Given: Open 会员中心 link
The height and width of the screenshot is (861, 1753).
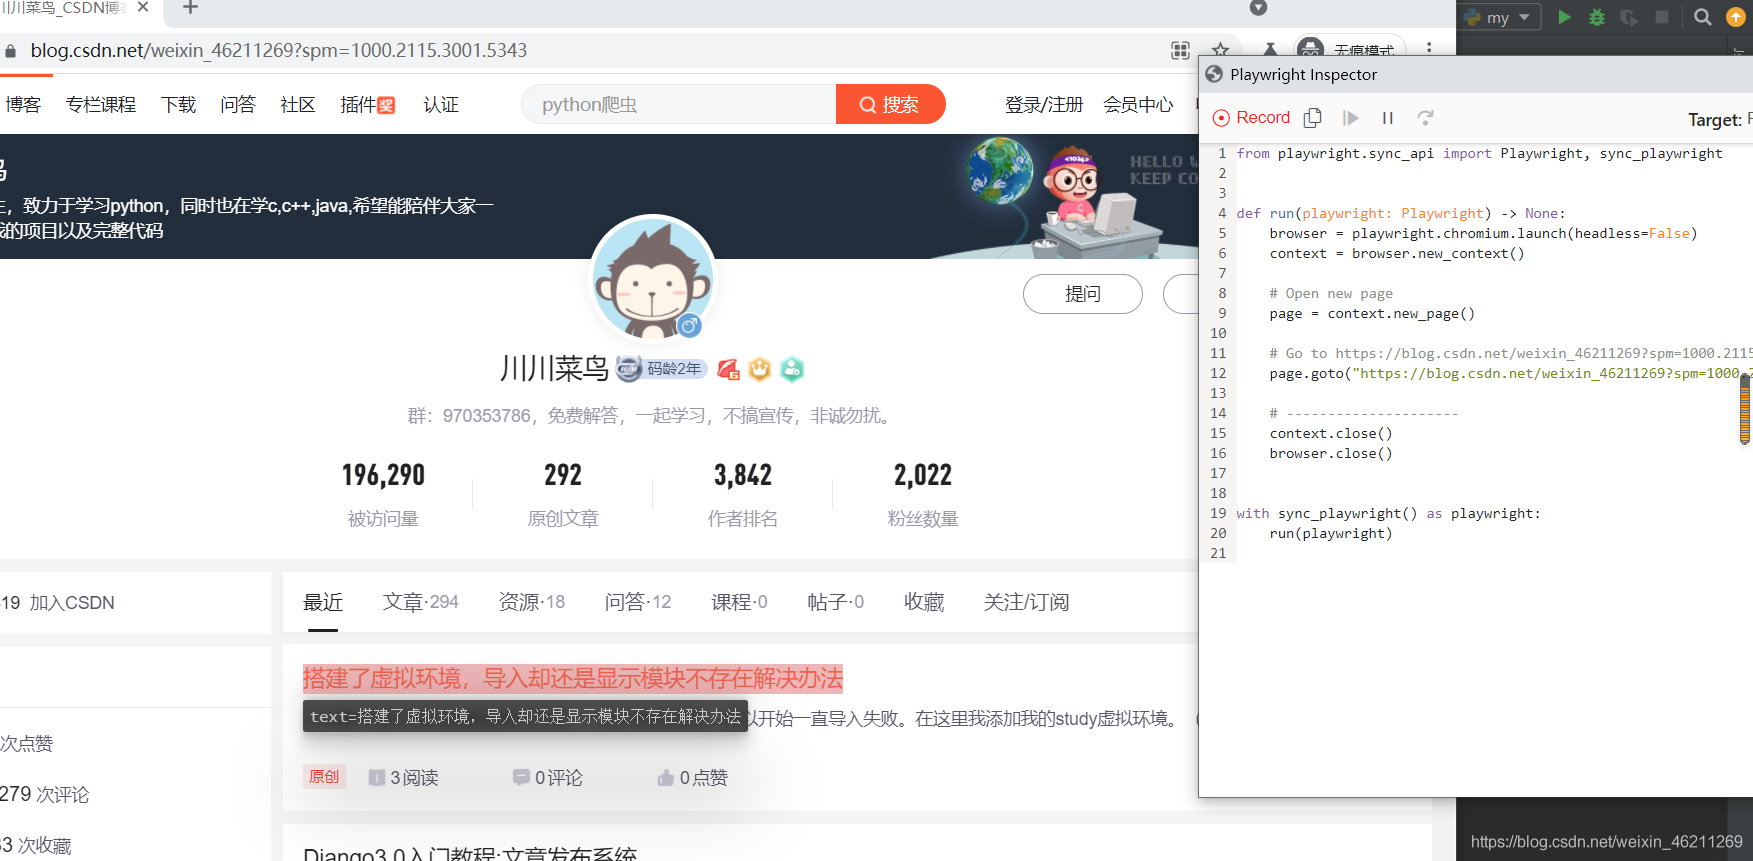Looking at the screenshot, I should click(x=1138, y=105).
